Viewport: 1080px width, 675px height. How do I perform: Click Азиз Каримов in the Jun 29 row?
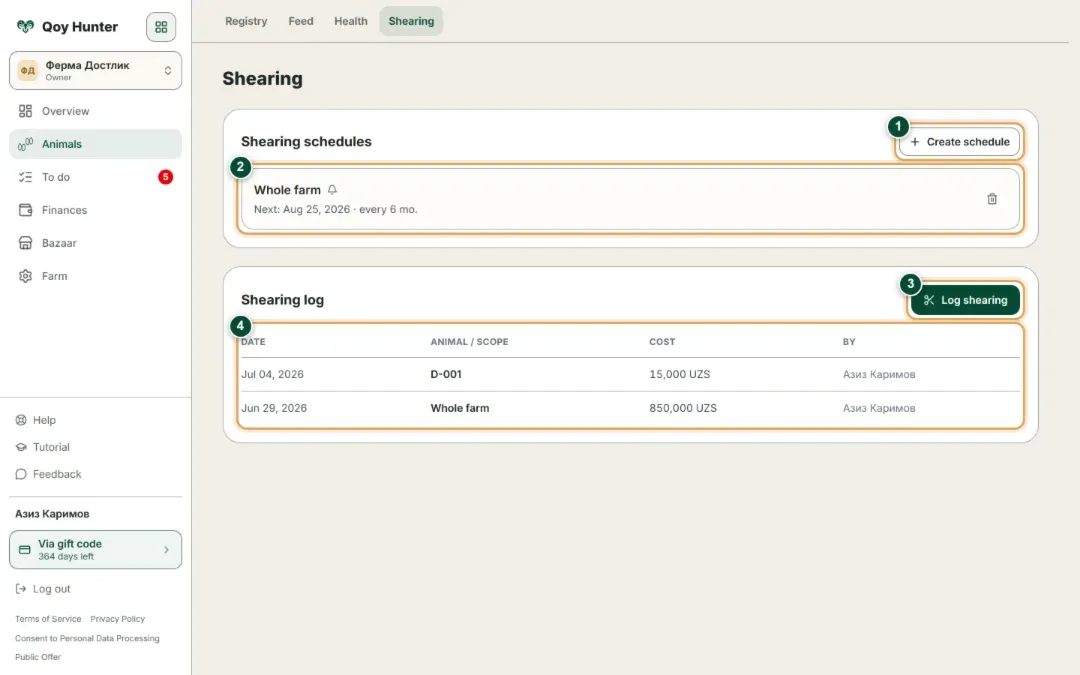coord(879,408)
